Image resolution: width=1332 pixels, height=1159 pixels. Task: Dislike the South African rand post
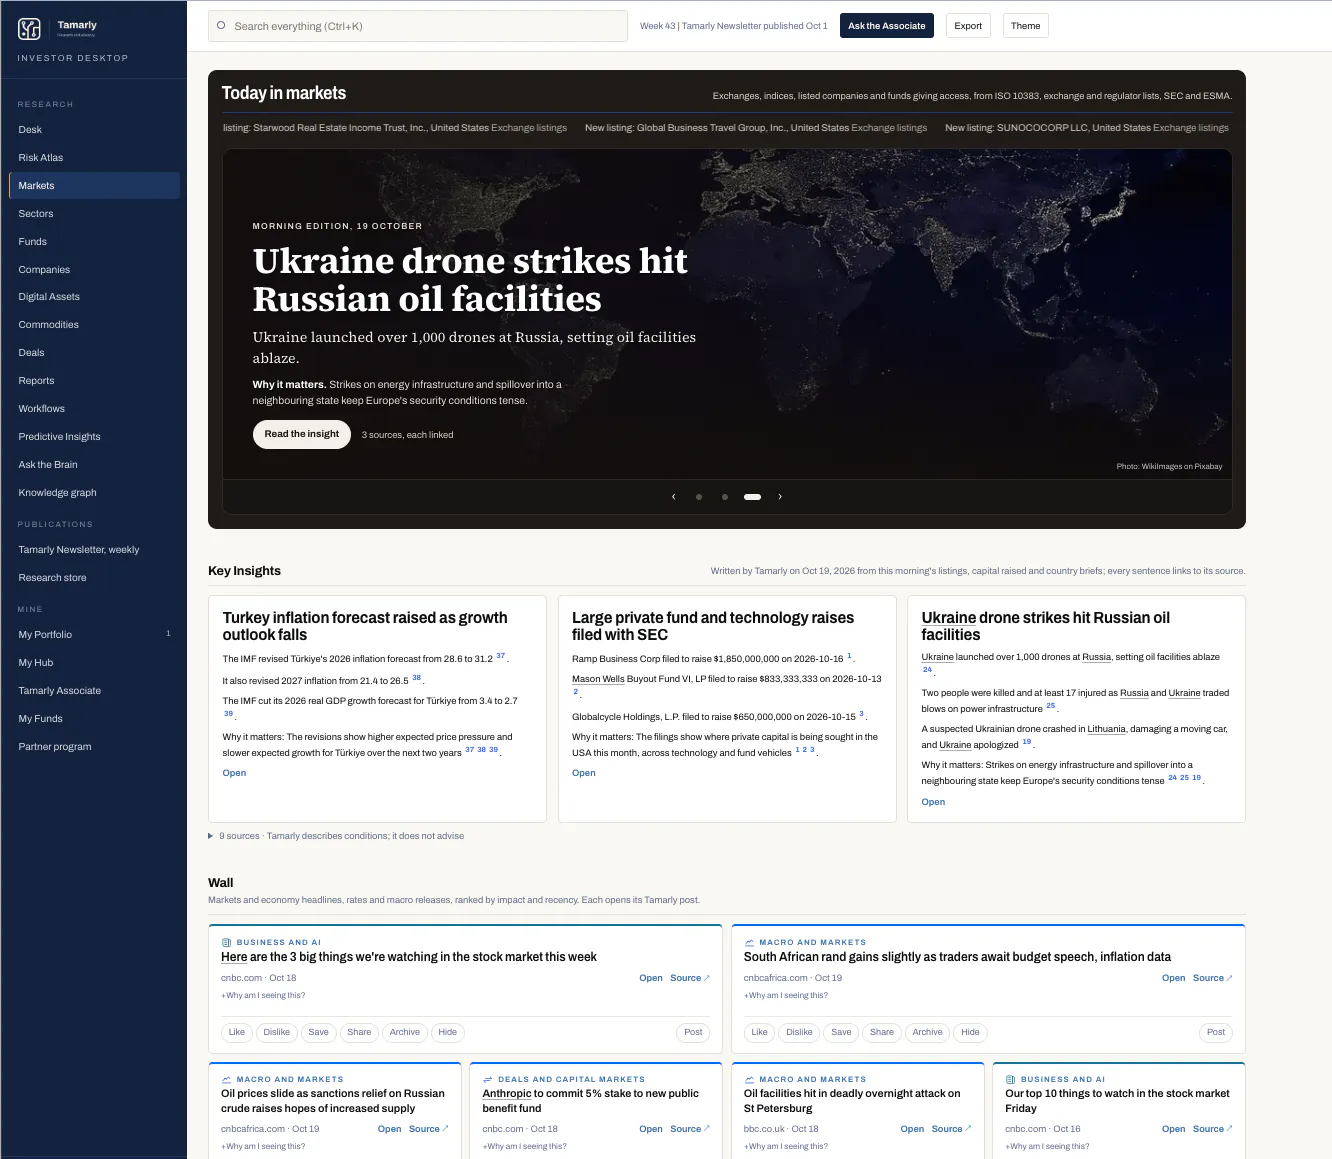(800, 1032)
